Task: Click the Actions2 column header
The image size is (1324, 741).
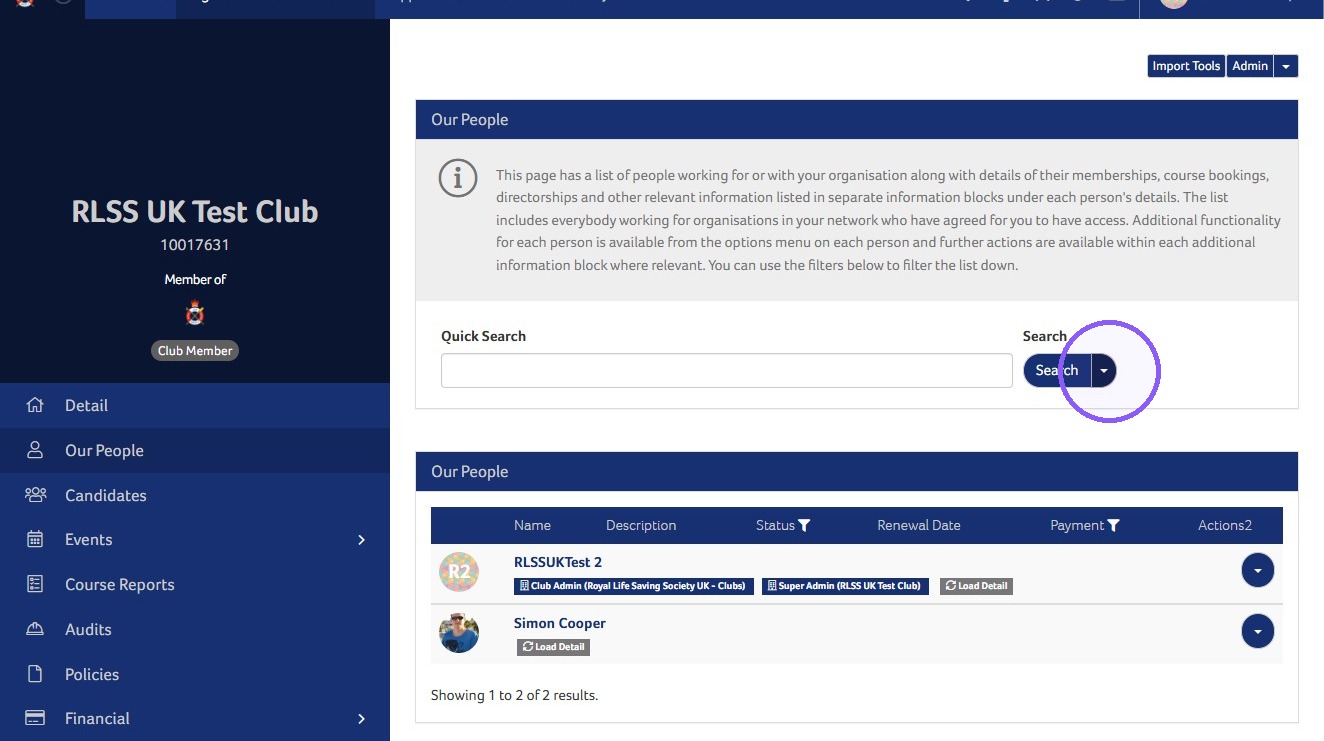Action: click(x=1225, y=525)
